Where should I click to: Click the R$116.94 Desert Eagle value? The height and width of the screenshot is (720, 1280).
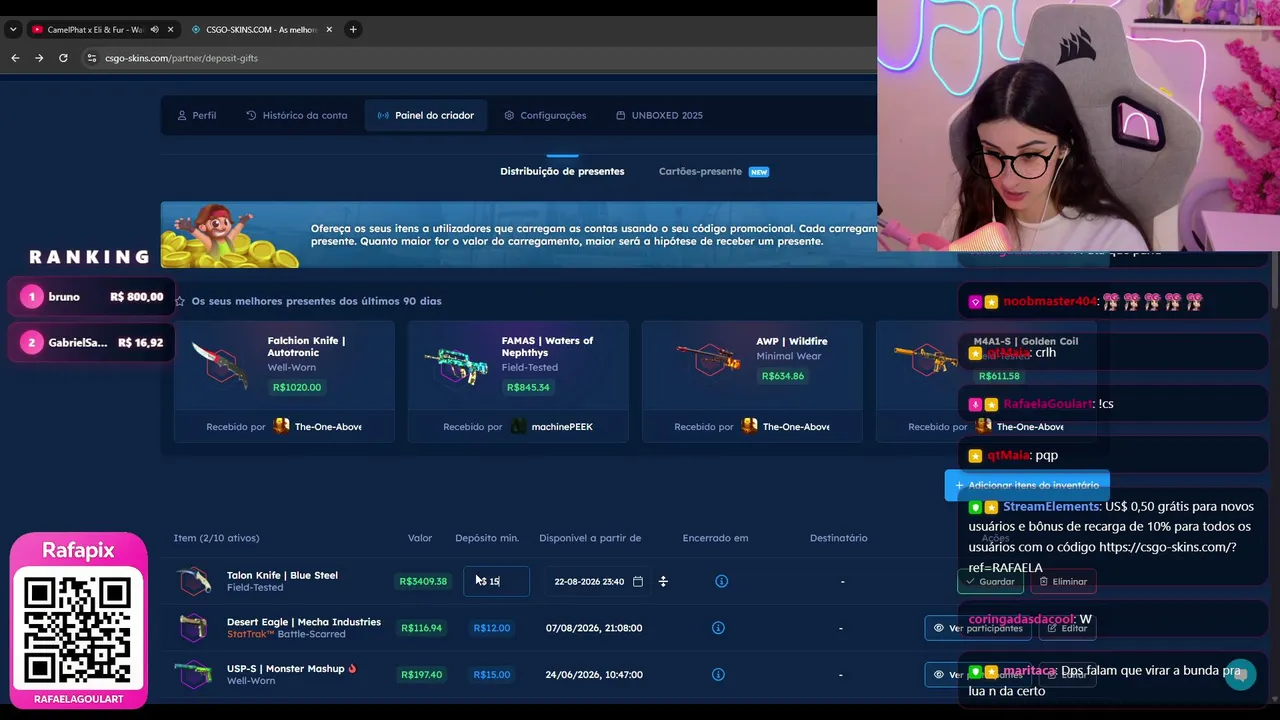pos(422,628)
